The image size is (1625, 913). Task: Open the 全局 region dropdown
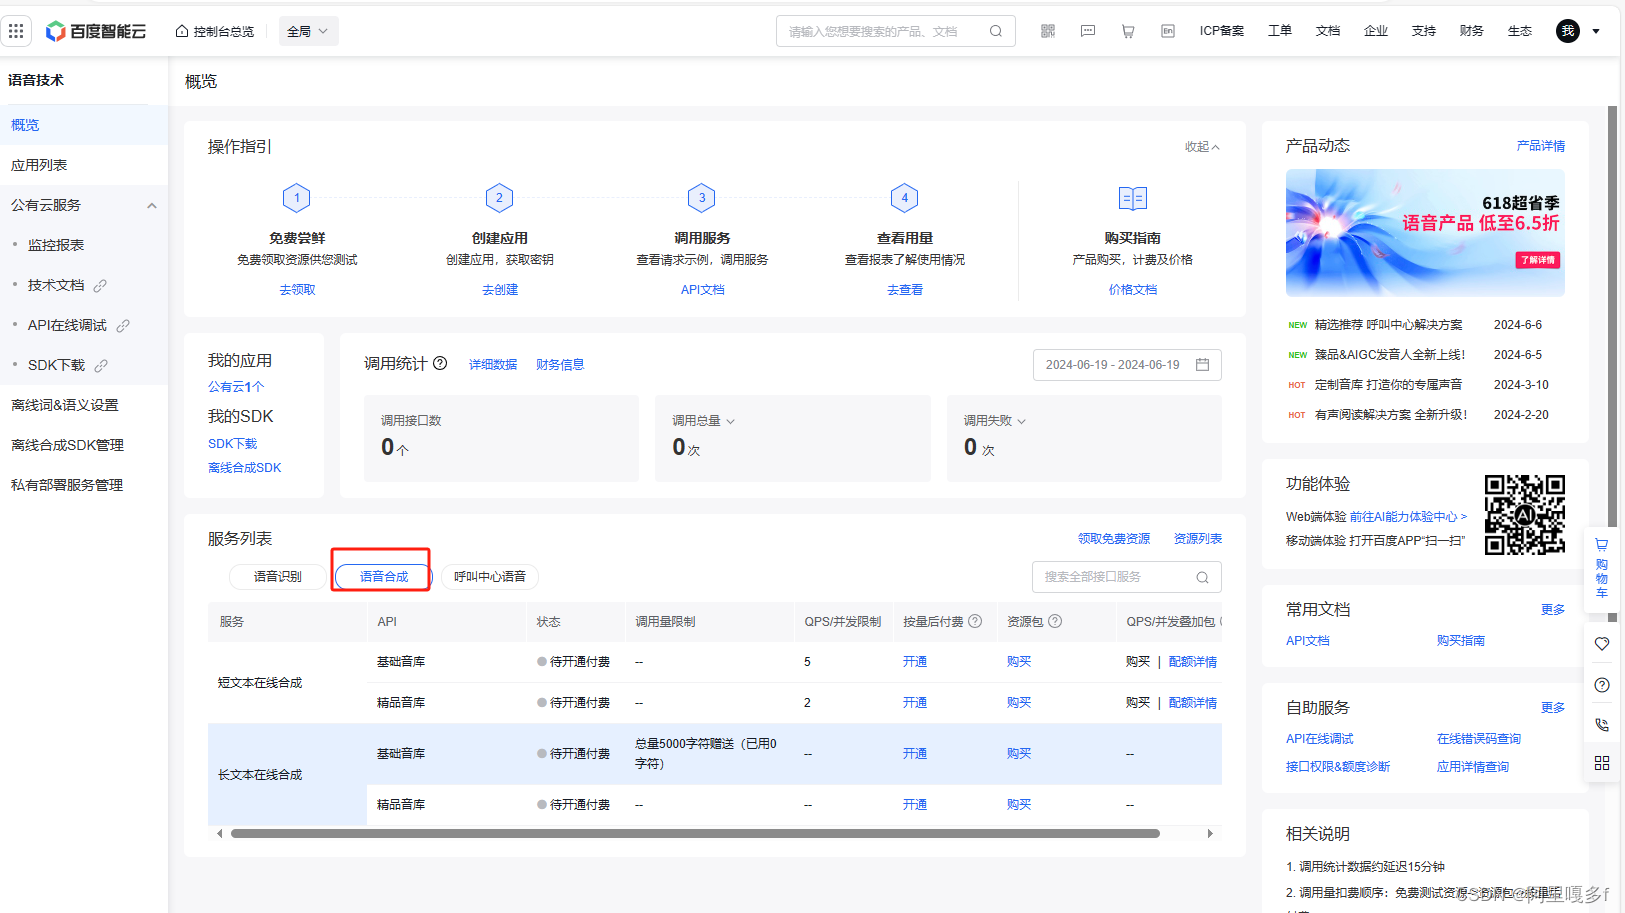tap(308, 31)
